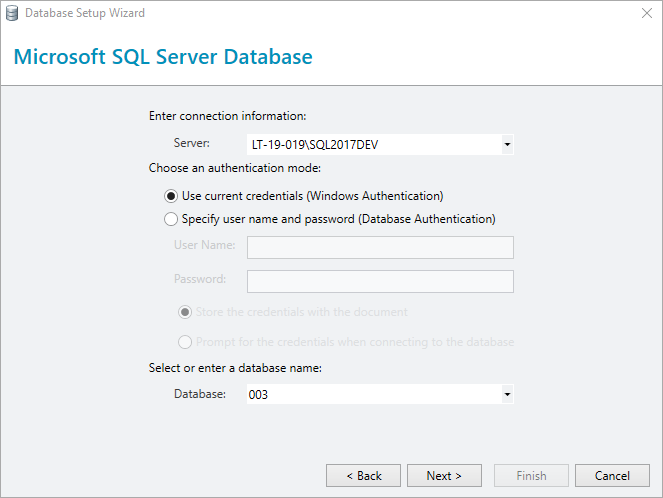Click the User Name input field
Image resolution: width=663 pixels, height=498 pixels.
tap(380, 247)
